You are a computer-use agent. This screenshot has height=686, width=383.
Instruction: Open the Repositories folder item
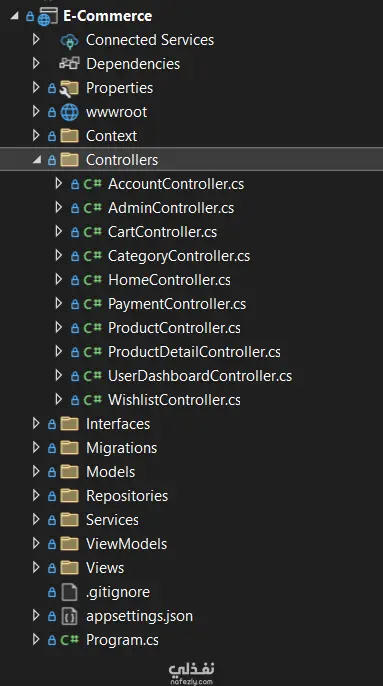tap(127, 496)
